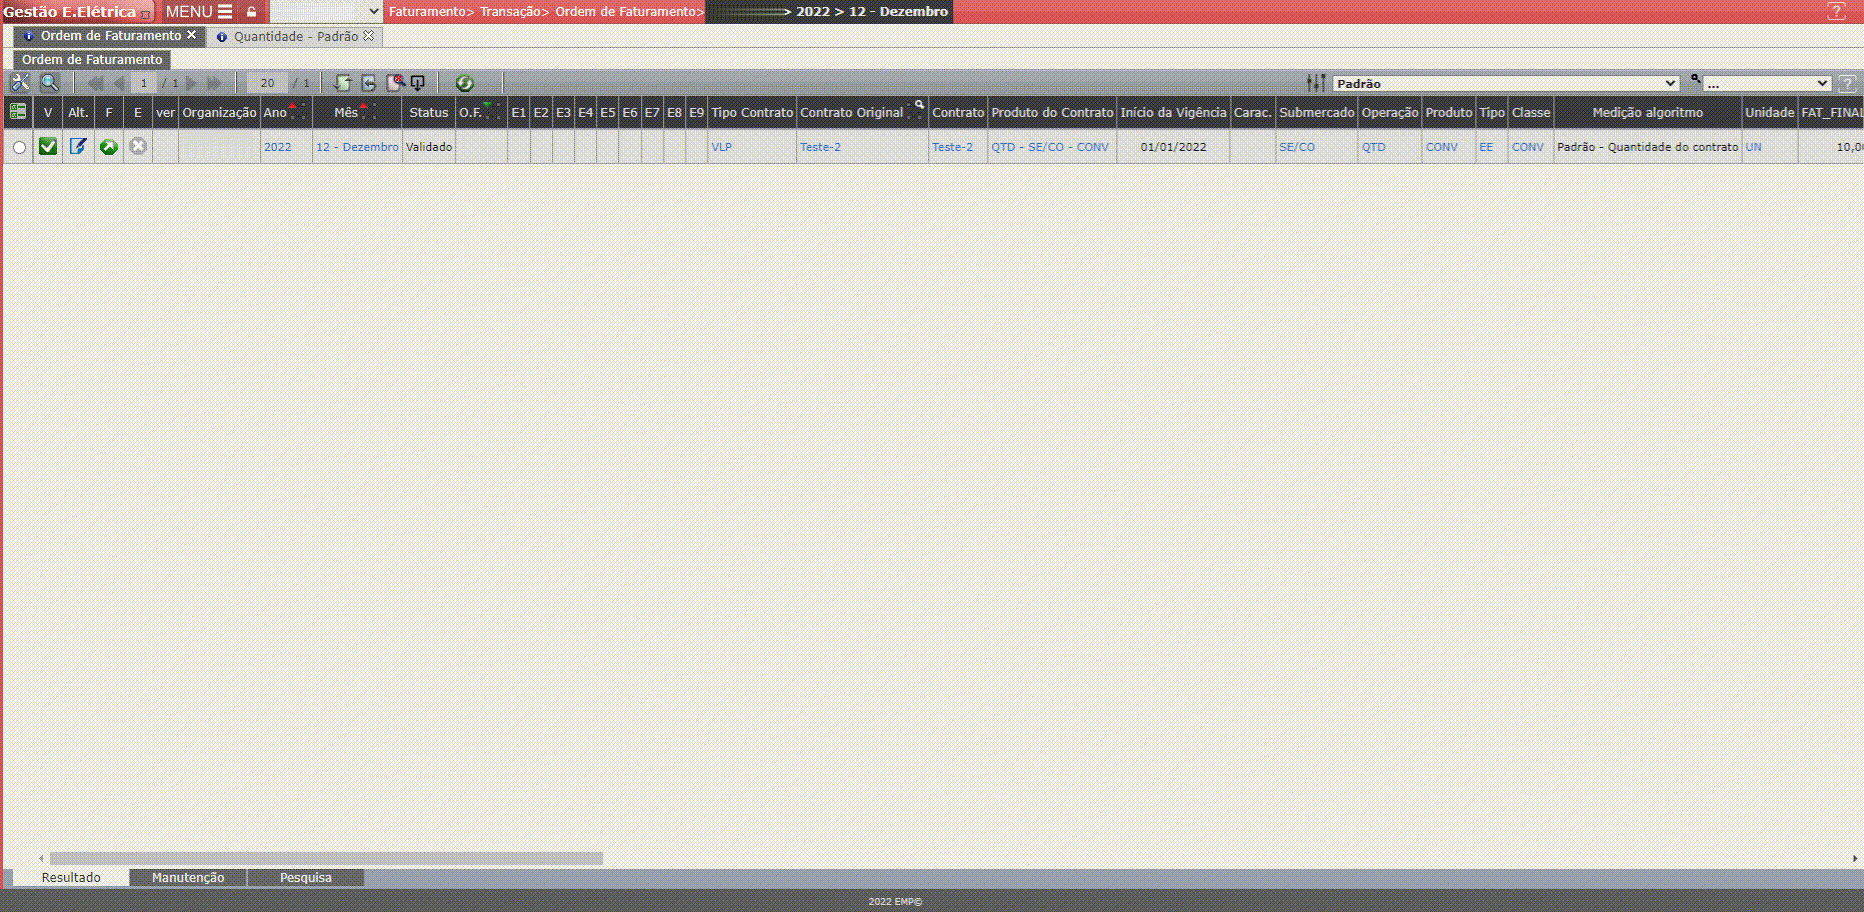Click the grey X exclude icon in row
The height and width of the screenshot is (912, 1864).
pyautogui.click(x=138, y=147)
